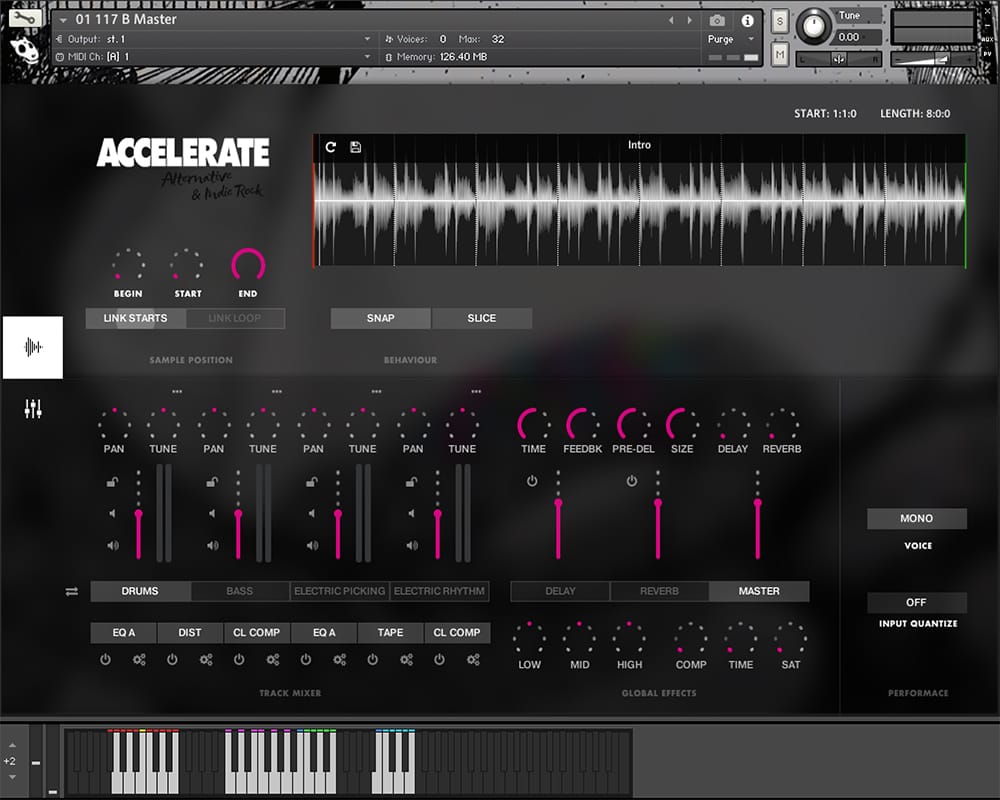Click the MONO voice button
Viewport: 1000px width, 800px height.
click(x=916, y=518)
